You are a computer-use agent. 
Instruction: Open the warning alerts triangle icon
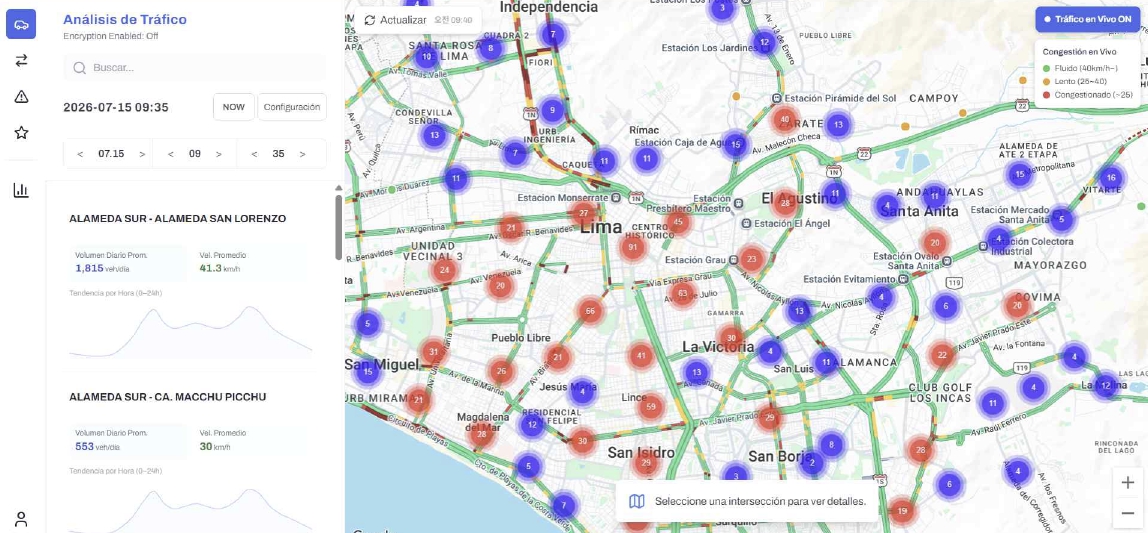[21, 97]
